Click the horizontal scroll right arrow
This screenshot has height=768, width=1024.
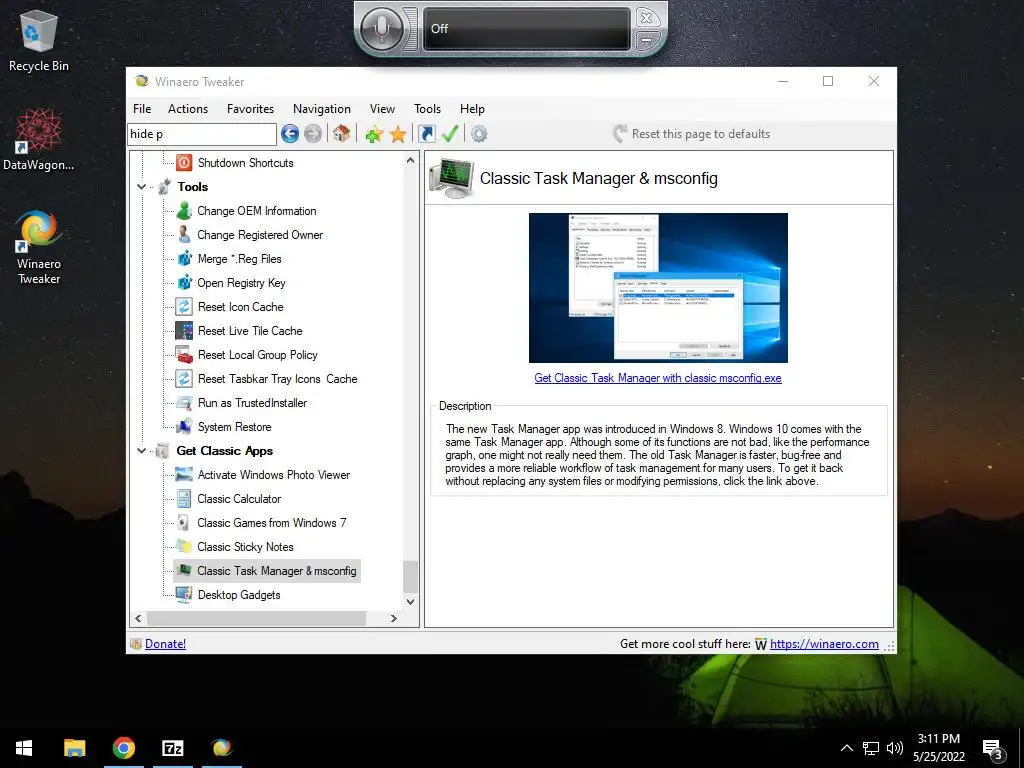[393, 618]
